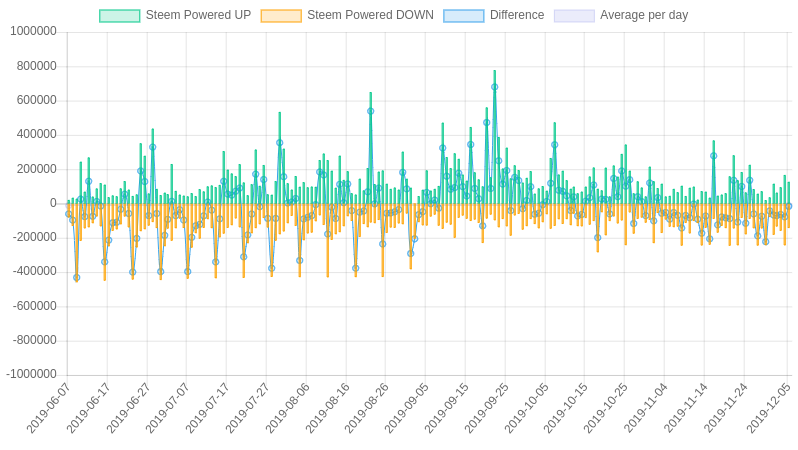This screenshot has width=798, height=450.
Task: Click the 2019-10-25 date label
Action: click(x=605, y=408)
